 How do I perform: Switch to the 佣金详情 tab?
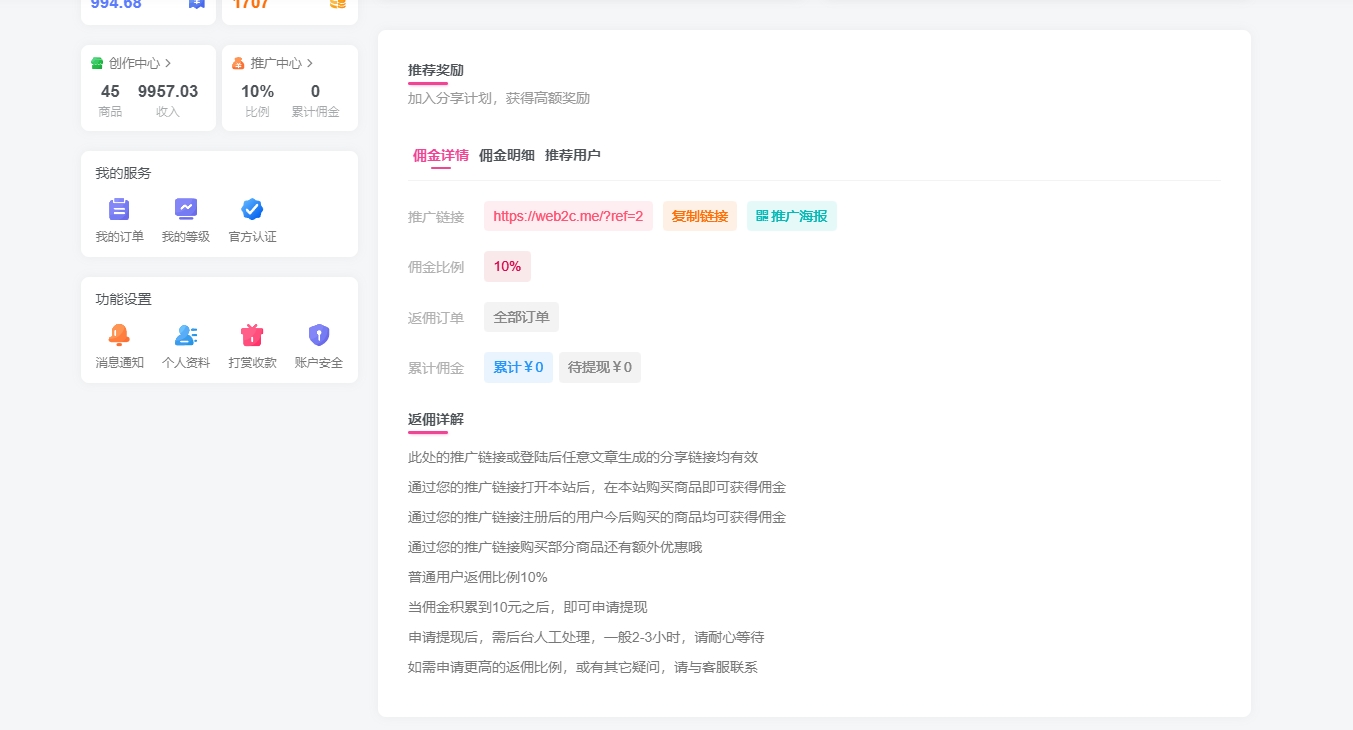tap(441, 155)
